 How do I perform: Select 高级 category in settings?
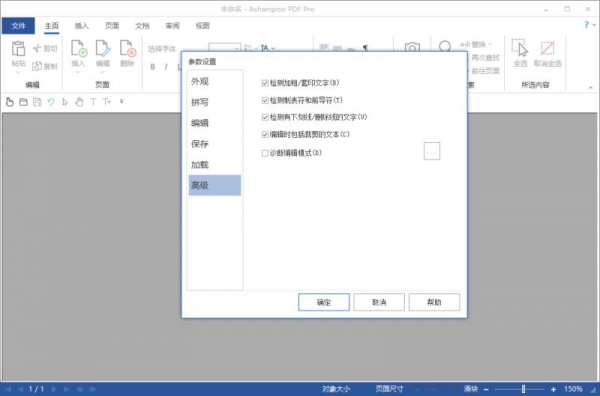click(x=215, y=185)
